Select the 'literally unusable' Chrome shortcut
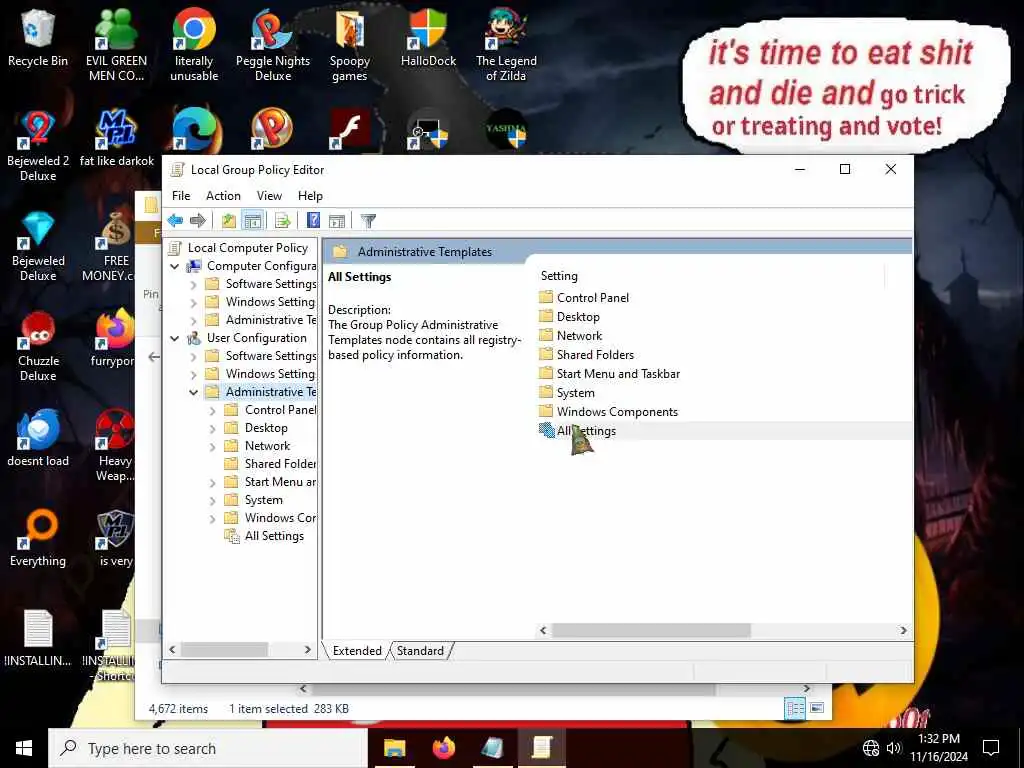 (x=194, y=44)
